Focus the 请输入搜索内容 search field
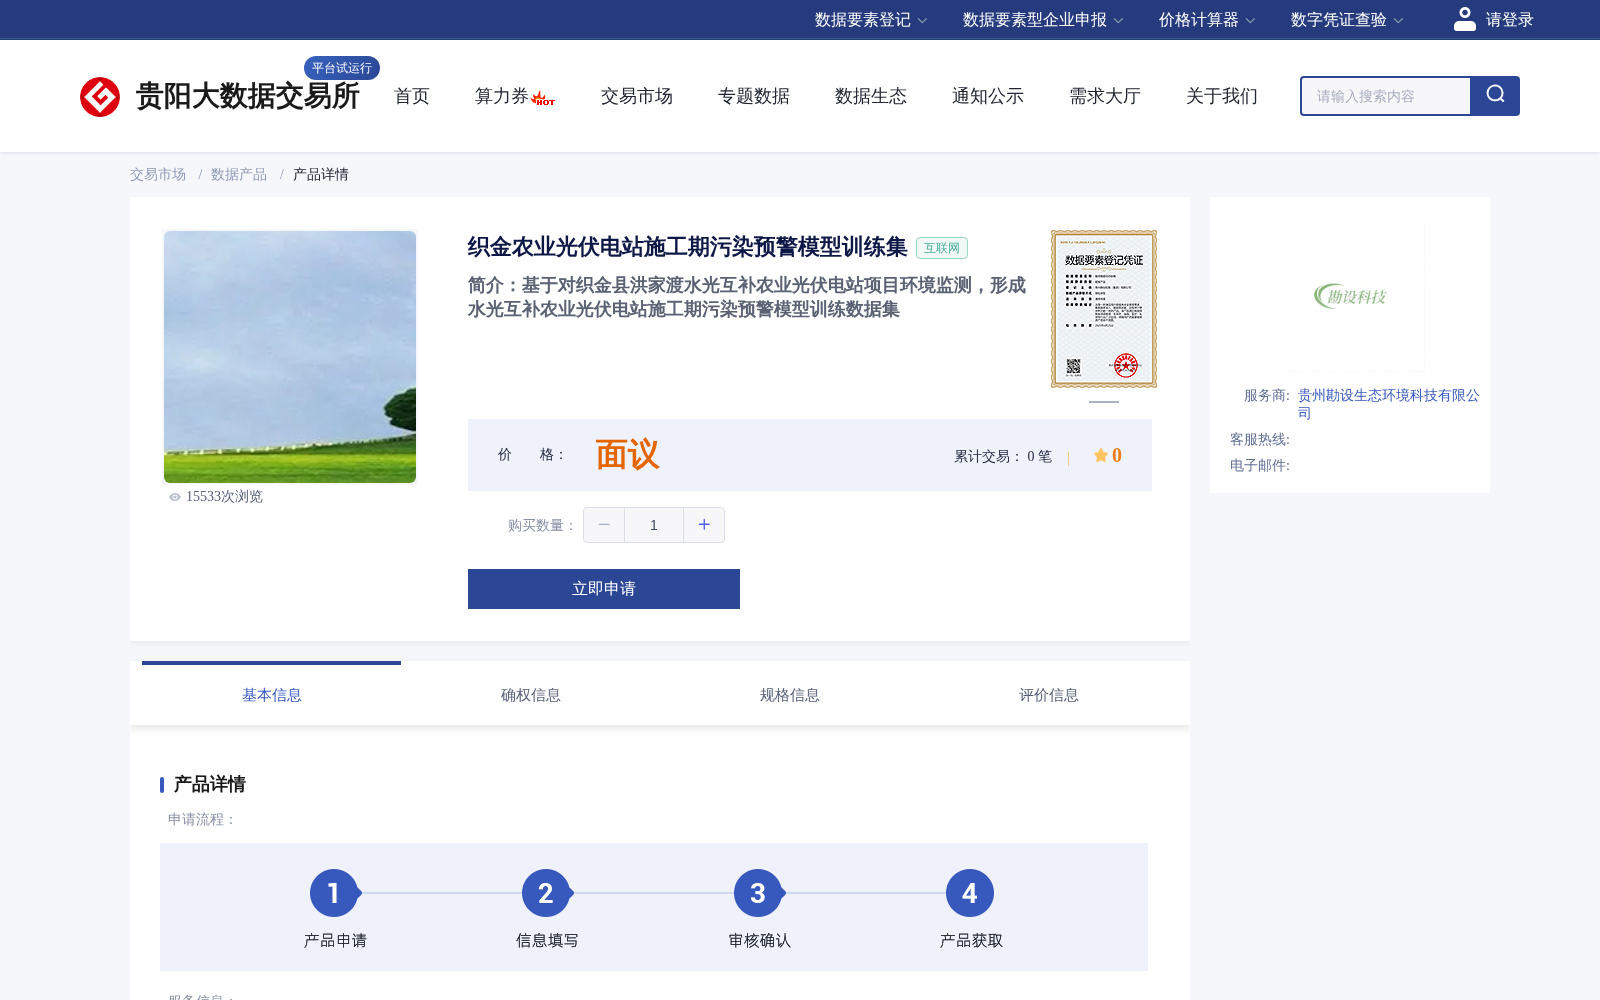 (x=1386, y=96)
